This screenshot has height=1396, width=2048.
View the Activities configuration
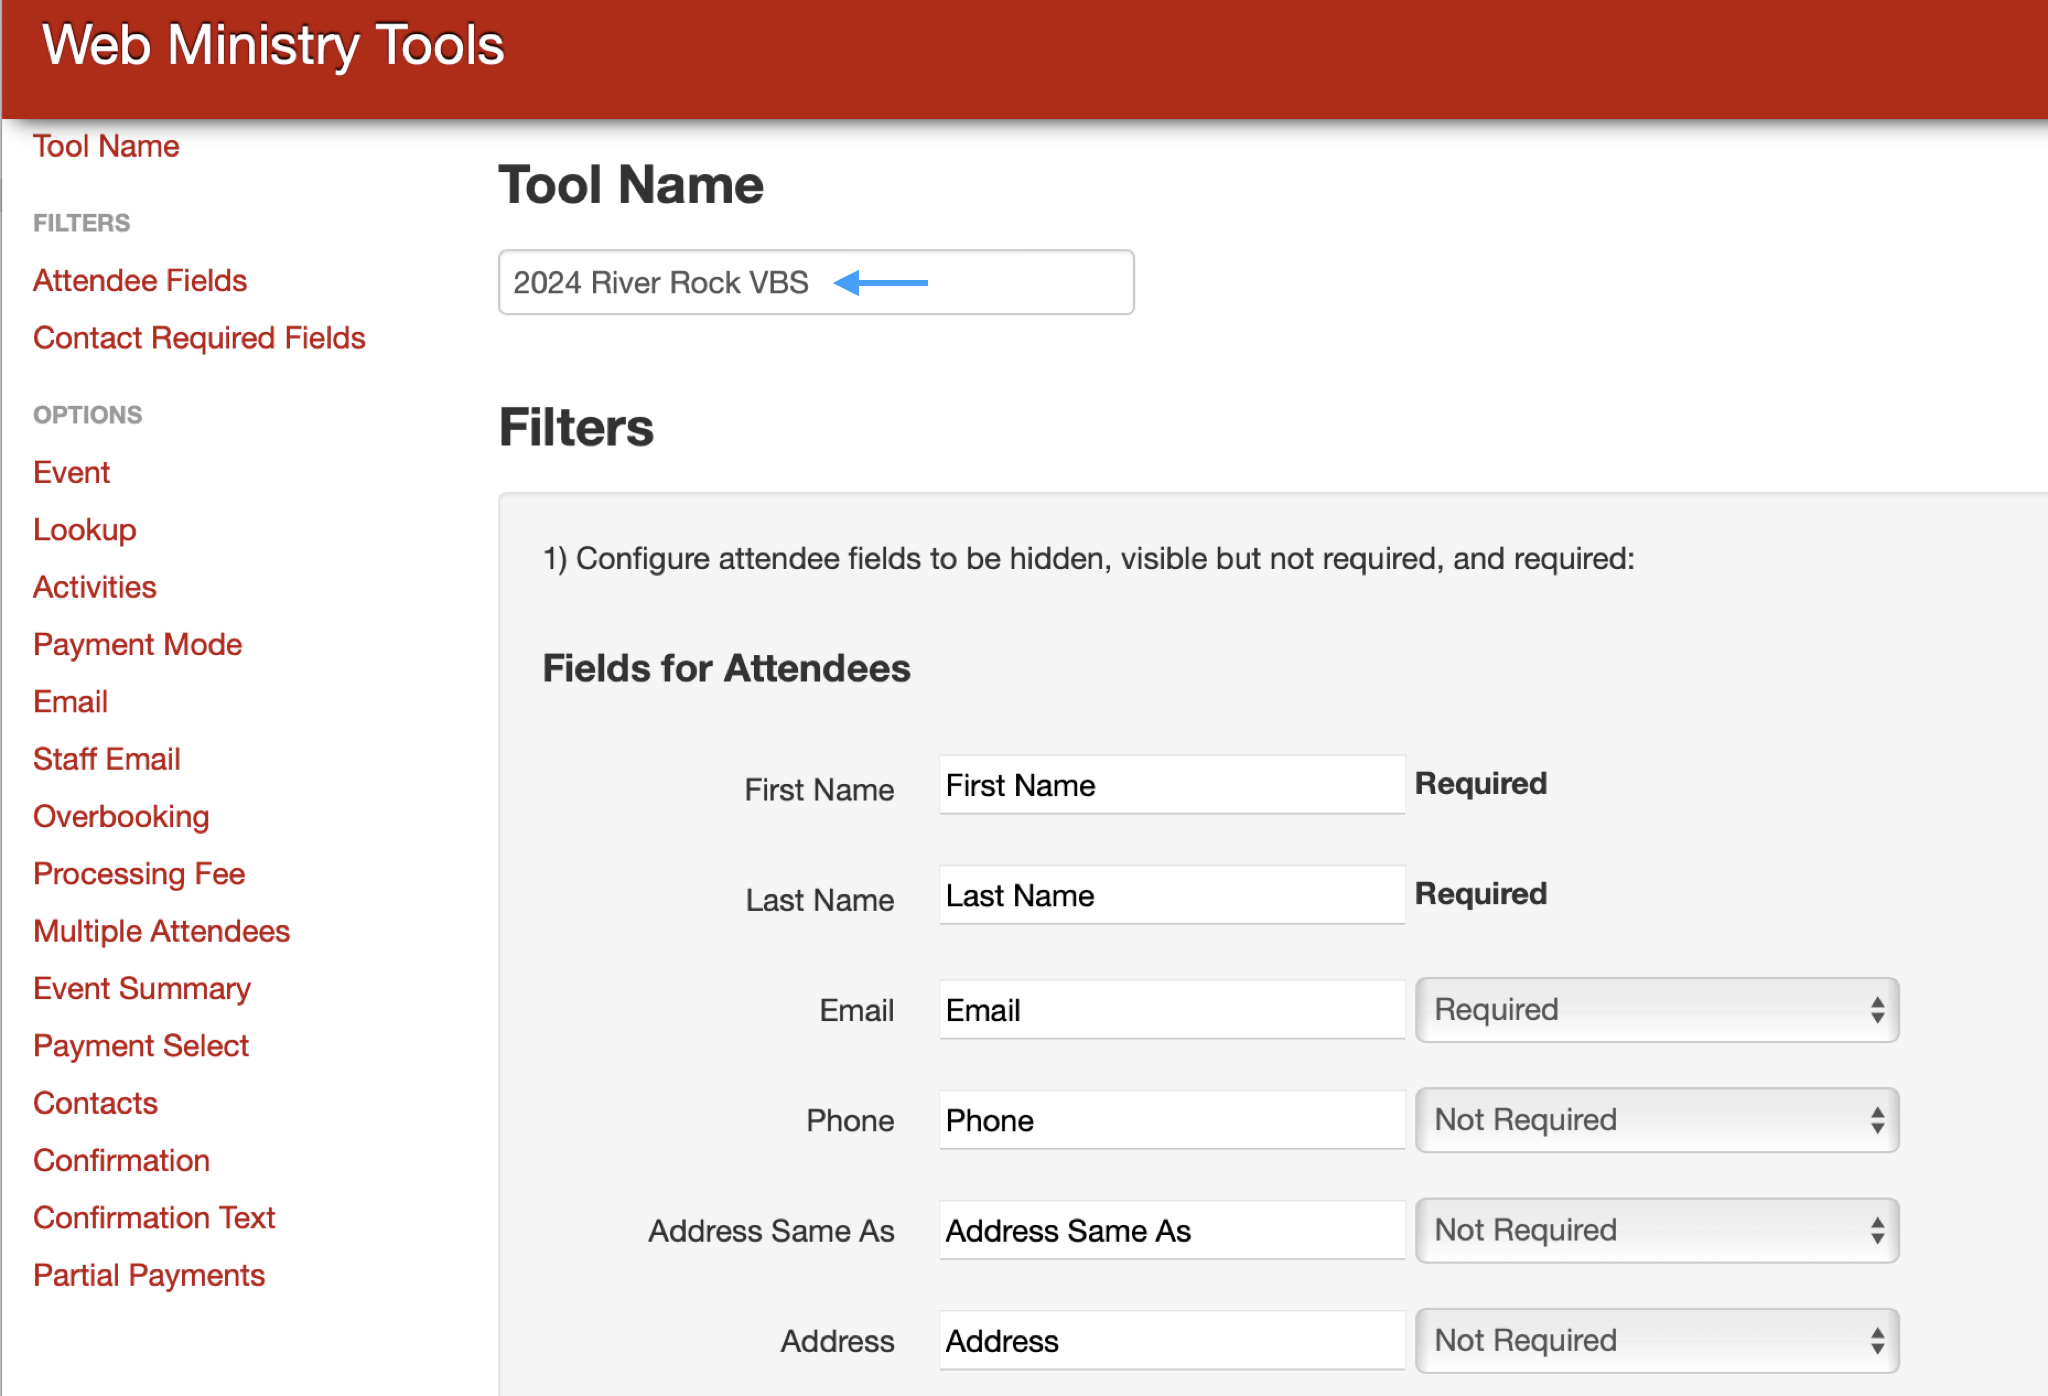click(95, 587)
